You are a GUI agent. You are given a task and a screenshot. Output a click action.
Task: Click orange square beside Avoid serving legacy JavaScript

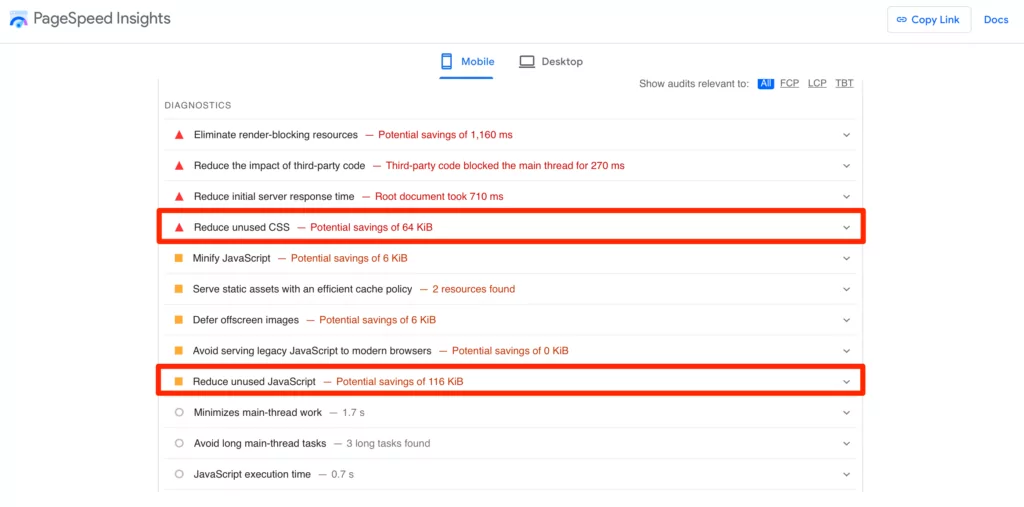(x=178, y=351)
